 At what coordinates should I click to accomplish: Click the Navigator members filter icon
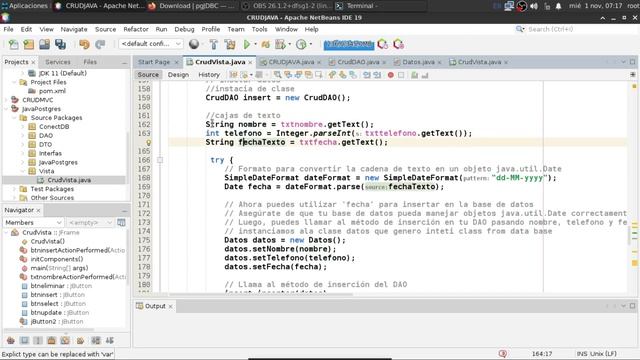[x=121, y=222]
